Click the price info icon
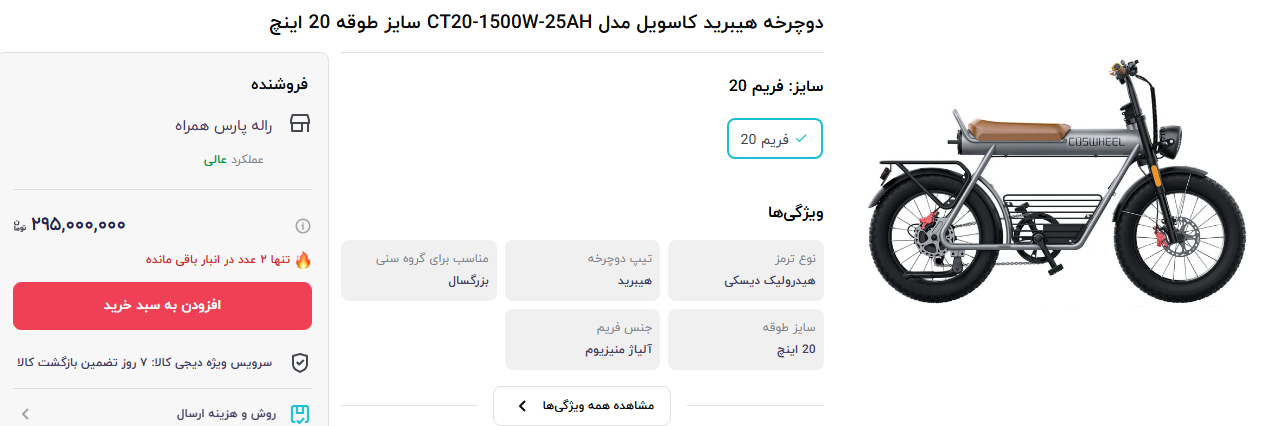 [x=302, y=225]
